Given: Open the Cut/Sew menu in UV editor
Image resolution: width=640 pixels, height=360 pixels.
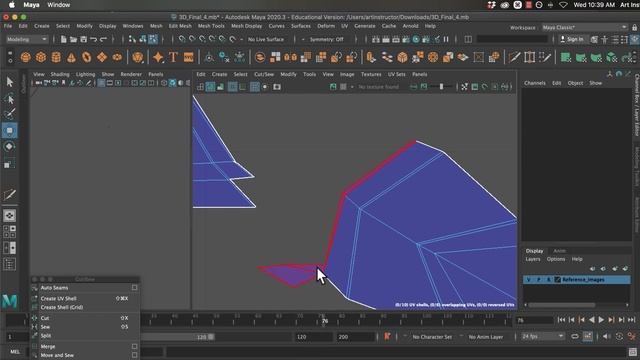Looking at the screenshot, I should (x=264, y=74).
